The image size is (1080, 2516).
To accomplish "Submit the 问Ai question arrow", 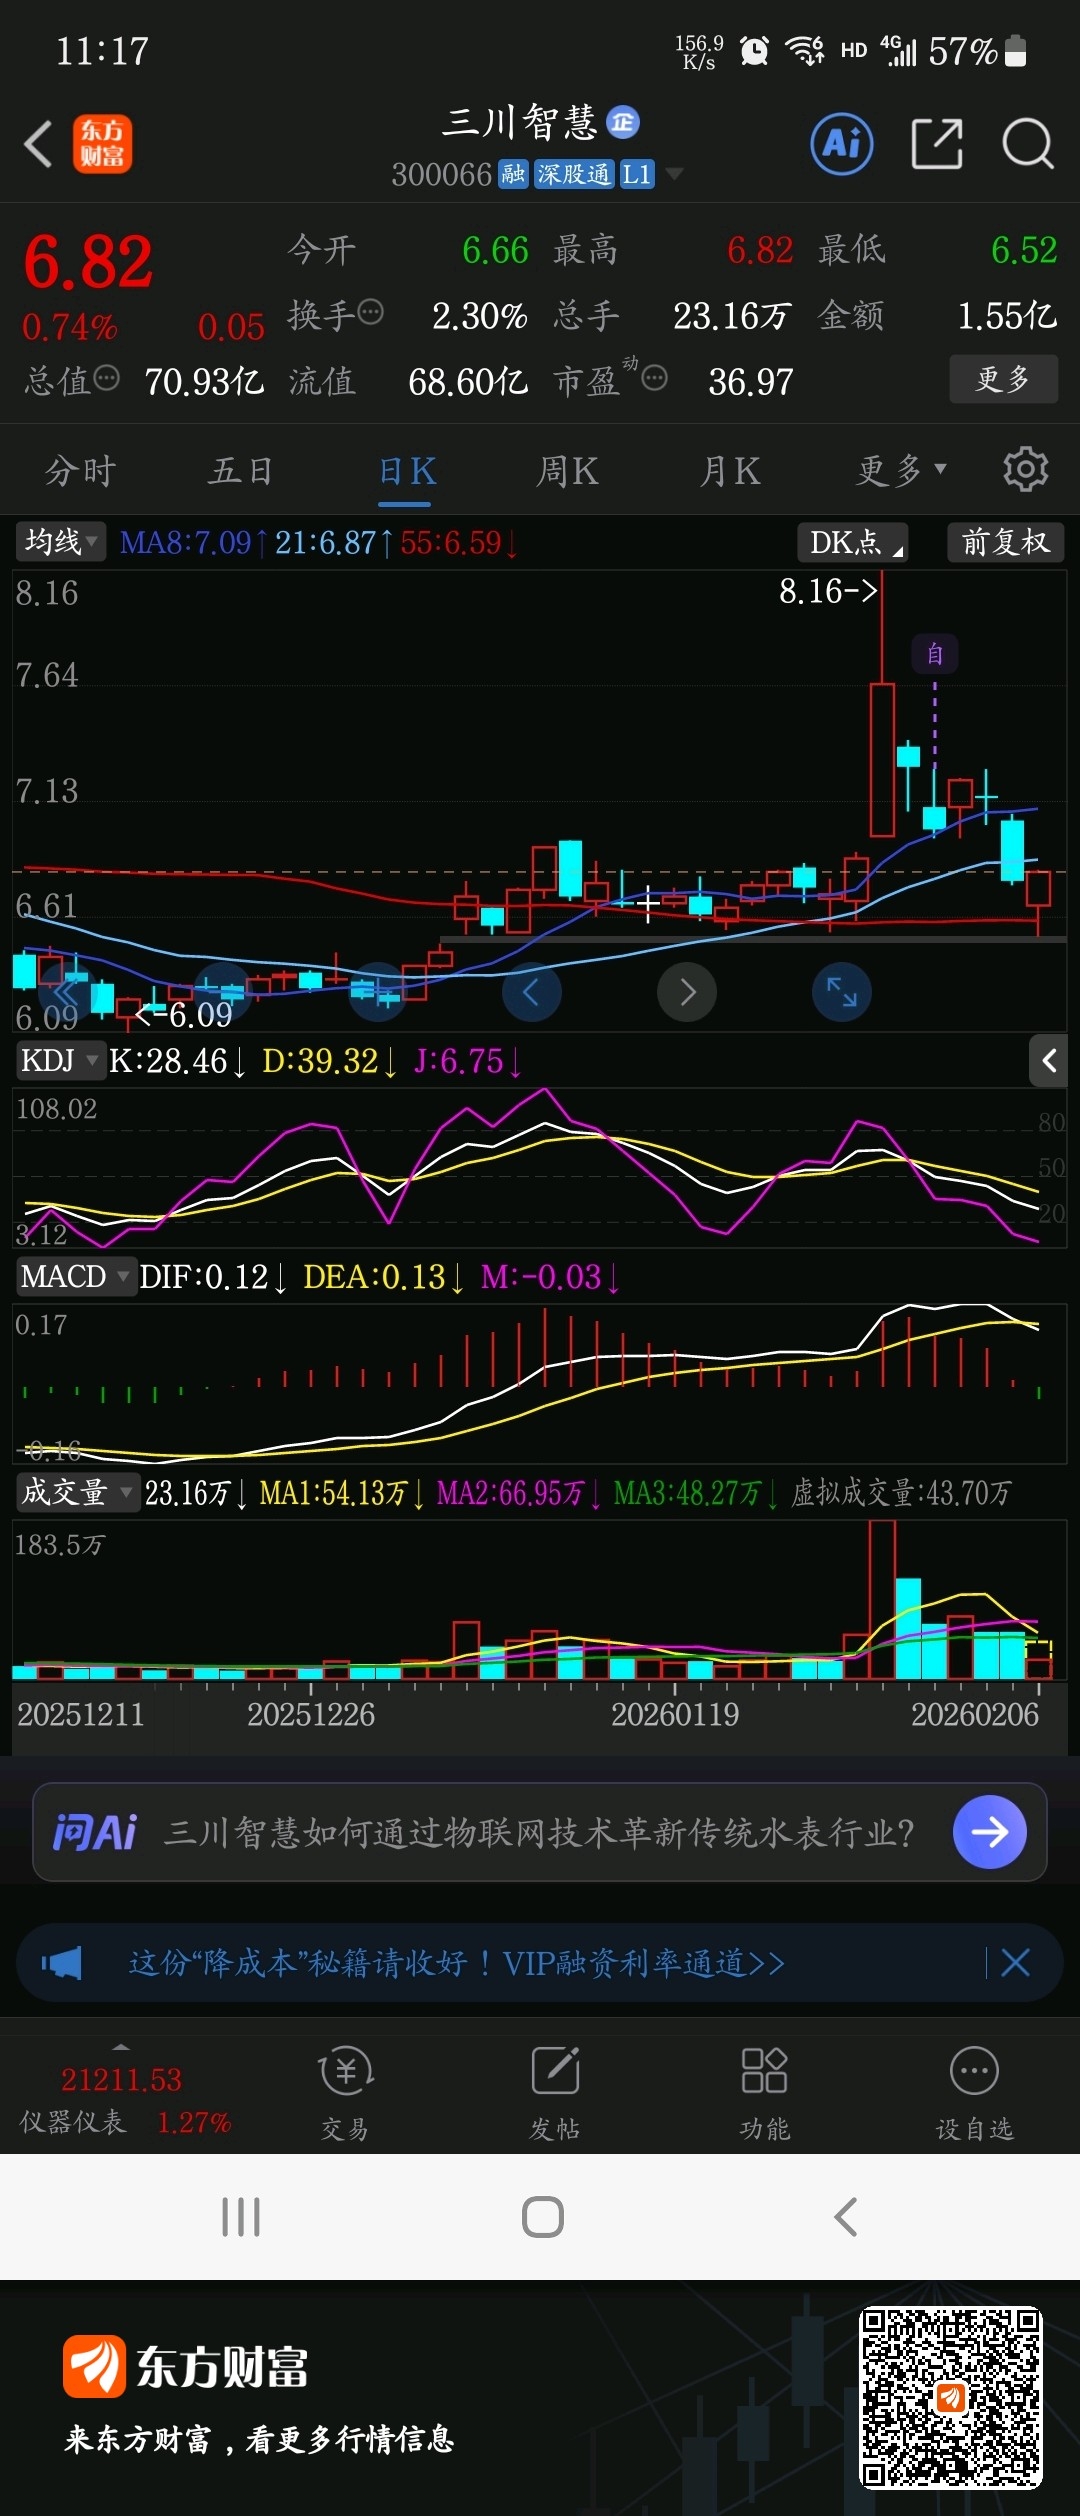I will (990, 1832).
